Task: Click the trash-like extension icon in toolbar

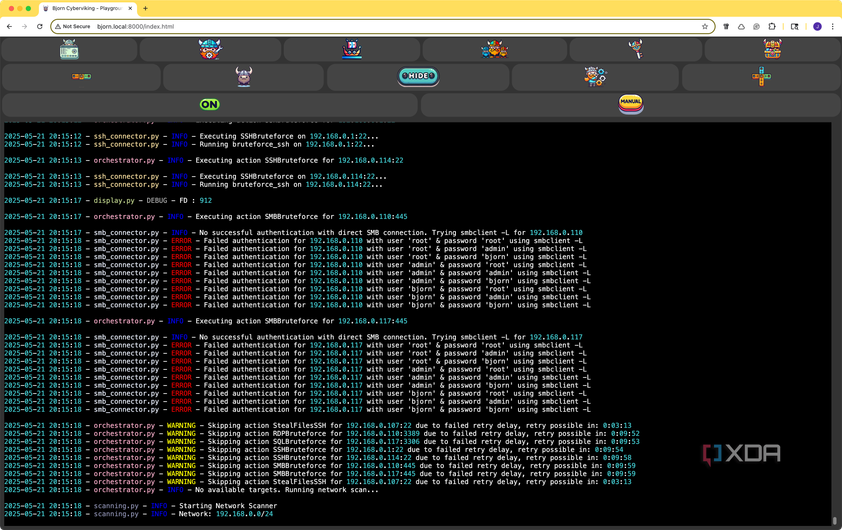Action: (726, 26)
